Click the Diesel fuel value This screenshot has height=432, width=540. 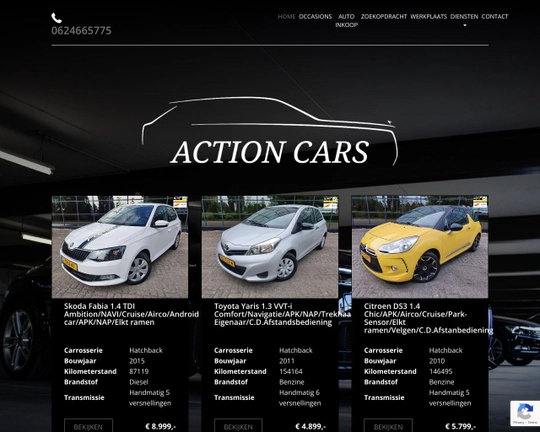139,382
